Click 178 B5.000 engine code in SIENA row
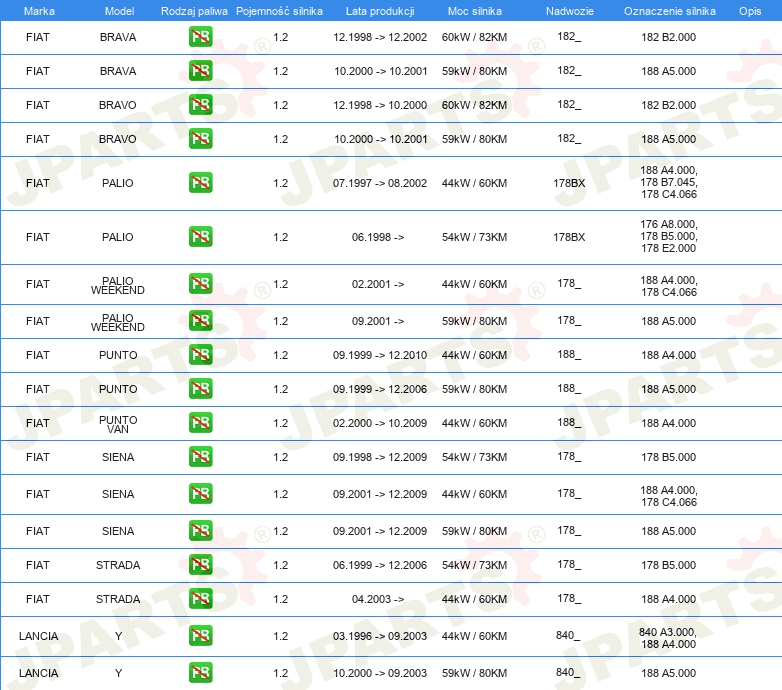782x690 pixels. point(668,457)
